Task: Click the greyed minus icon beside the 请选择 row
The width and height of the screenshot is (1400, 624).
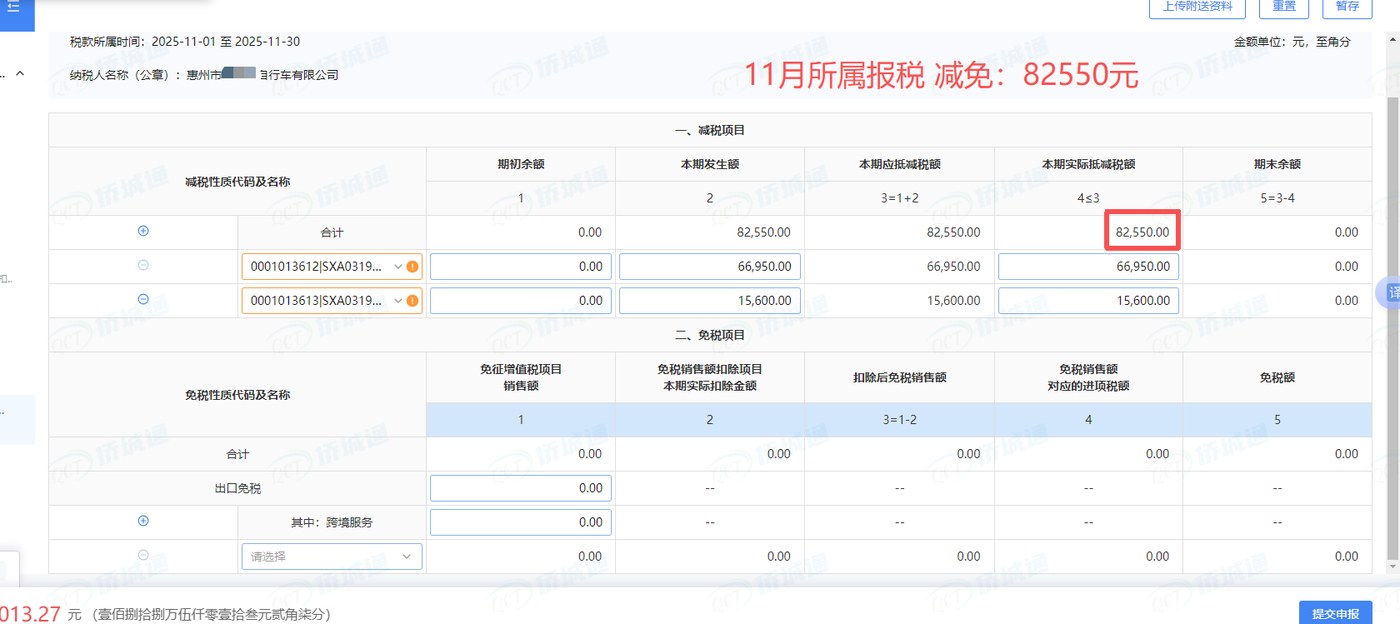Action: point(143,555)
